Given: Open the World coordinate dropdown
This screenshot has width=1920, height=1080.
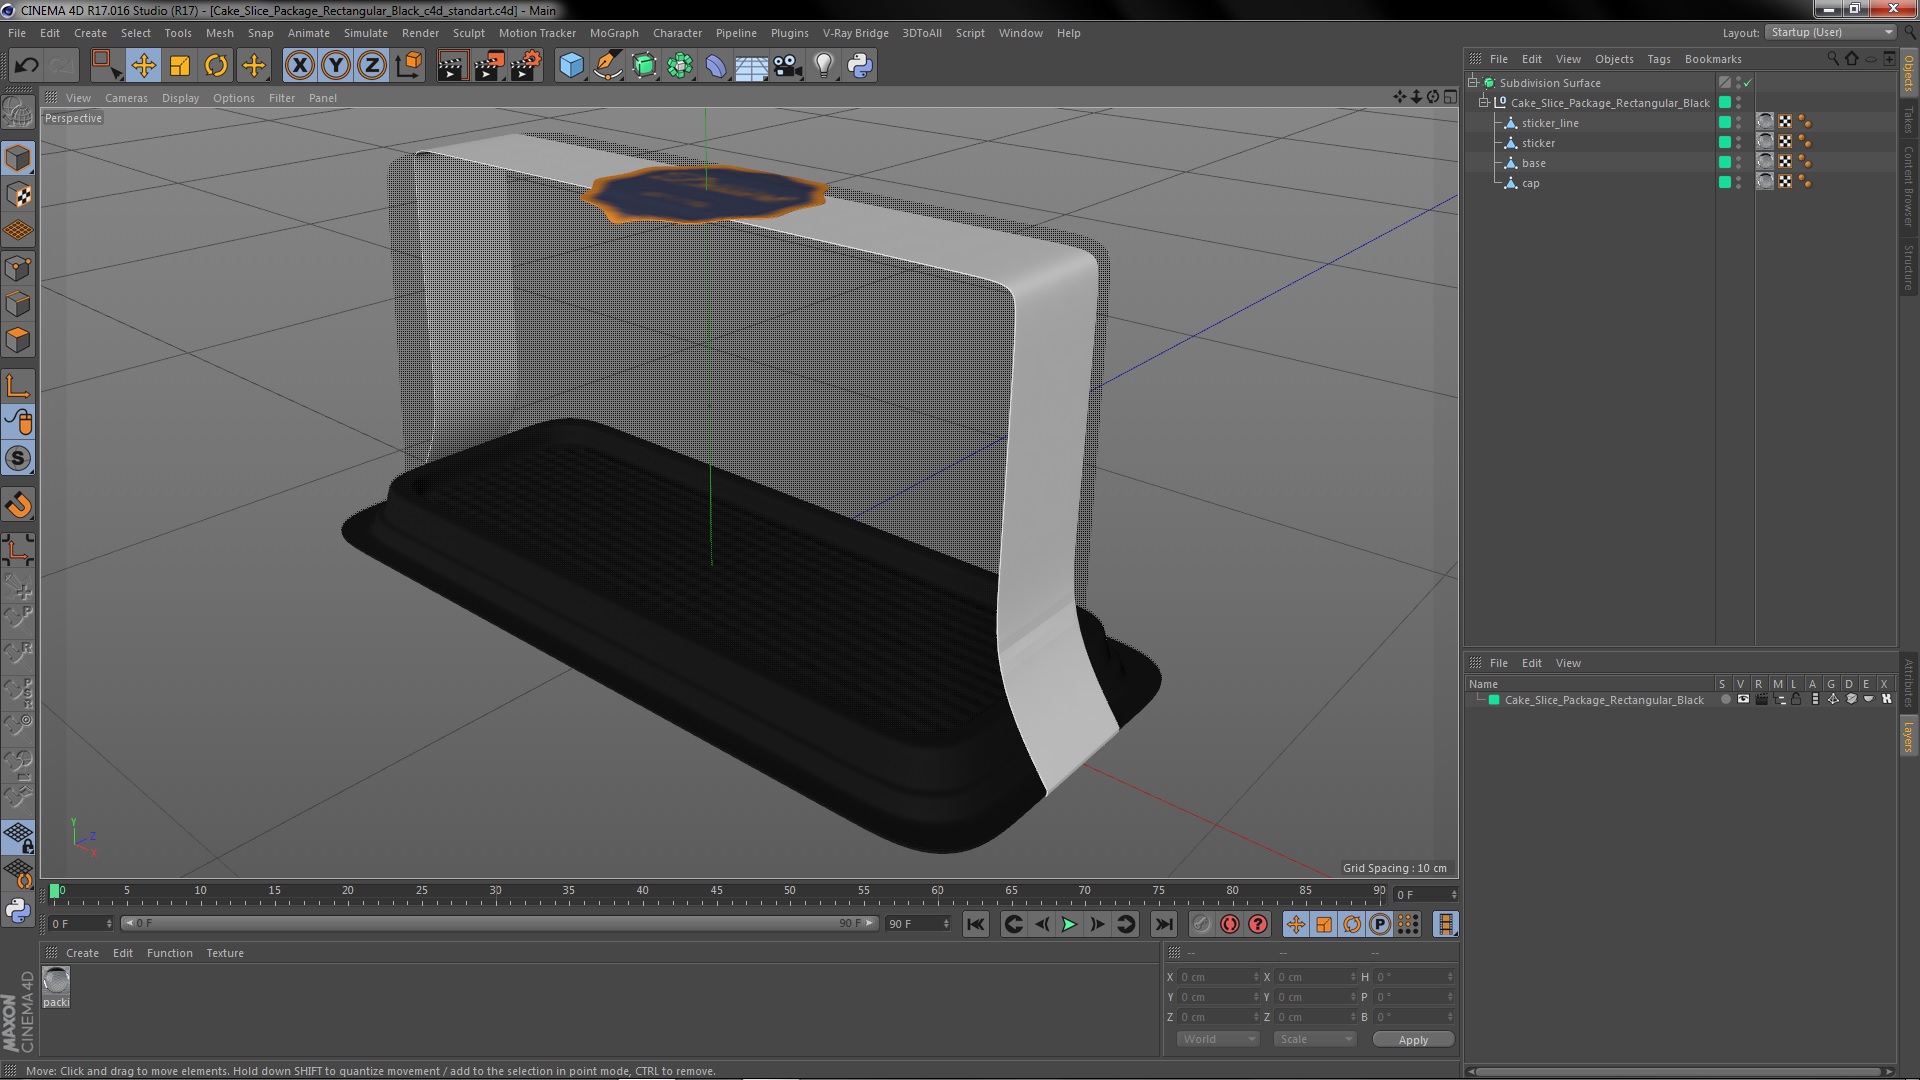Looking at the screenshot, I should click(1217, 1039).
